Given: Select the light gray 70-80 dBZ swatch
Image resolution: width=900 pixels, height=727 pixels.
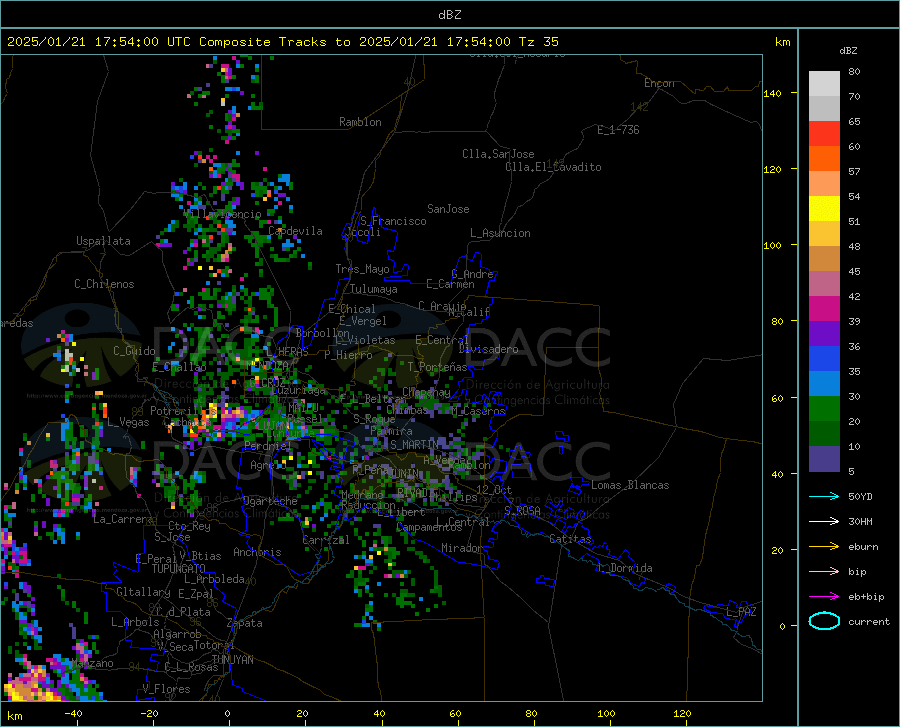Looking at the screenshot, I should [x=824, y=84].
